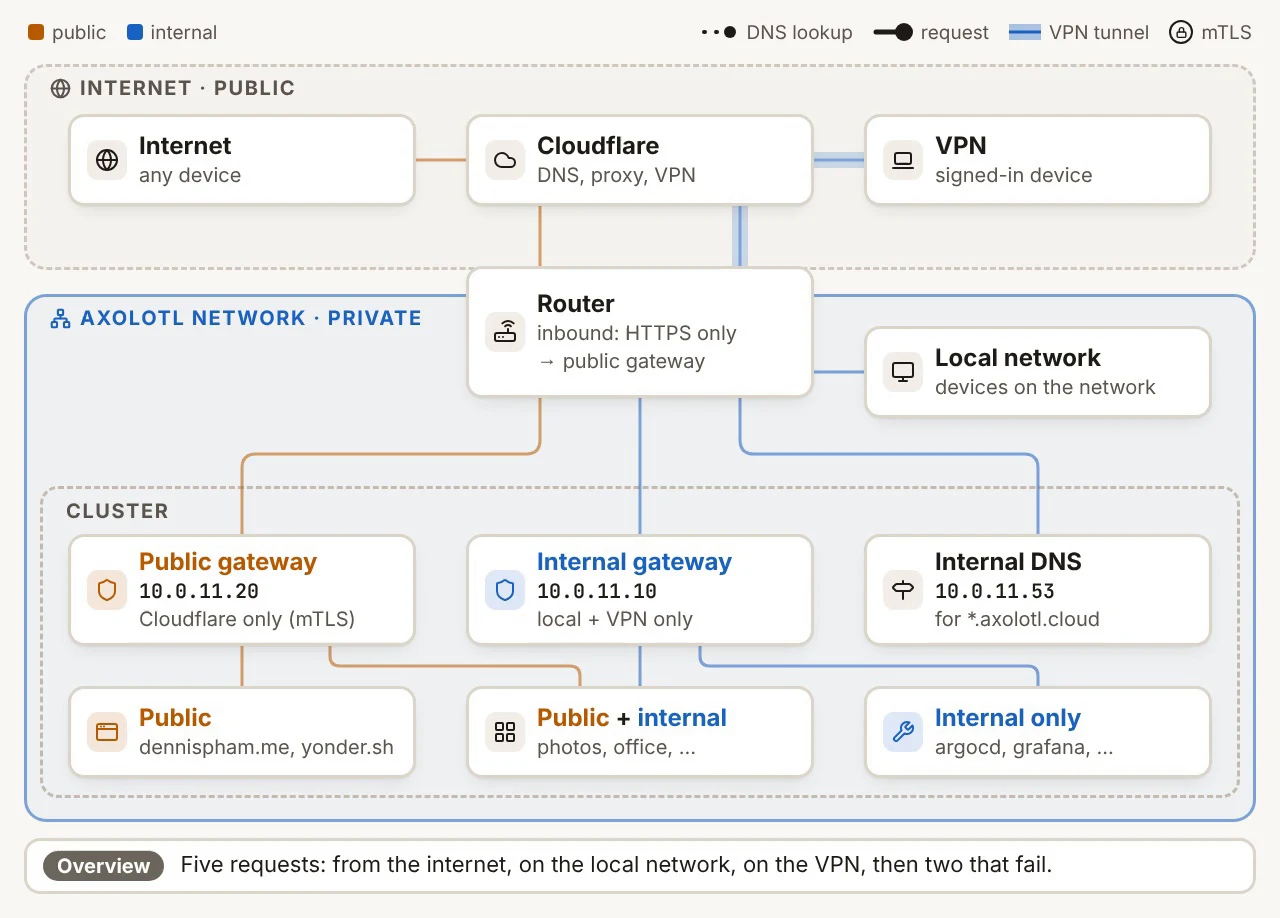Select the blue internal legend swatch
Image resolution: width=1280 pixels, height=918 pixels.
tap(135, 33)
